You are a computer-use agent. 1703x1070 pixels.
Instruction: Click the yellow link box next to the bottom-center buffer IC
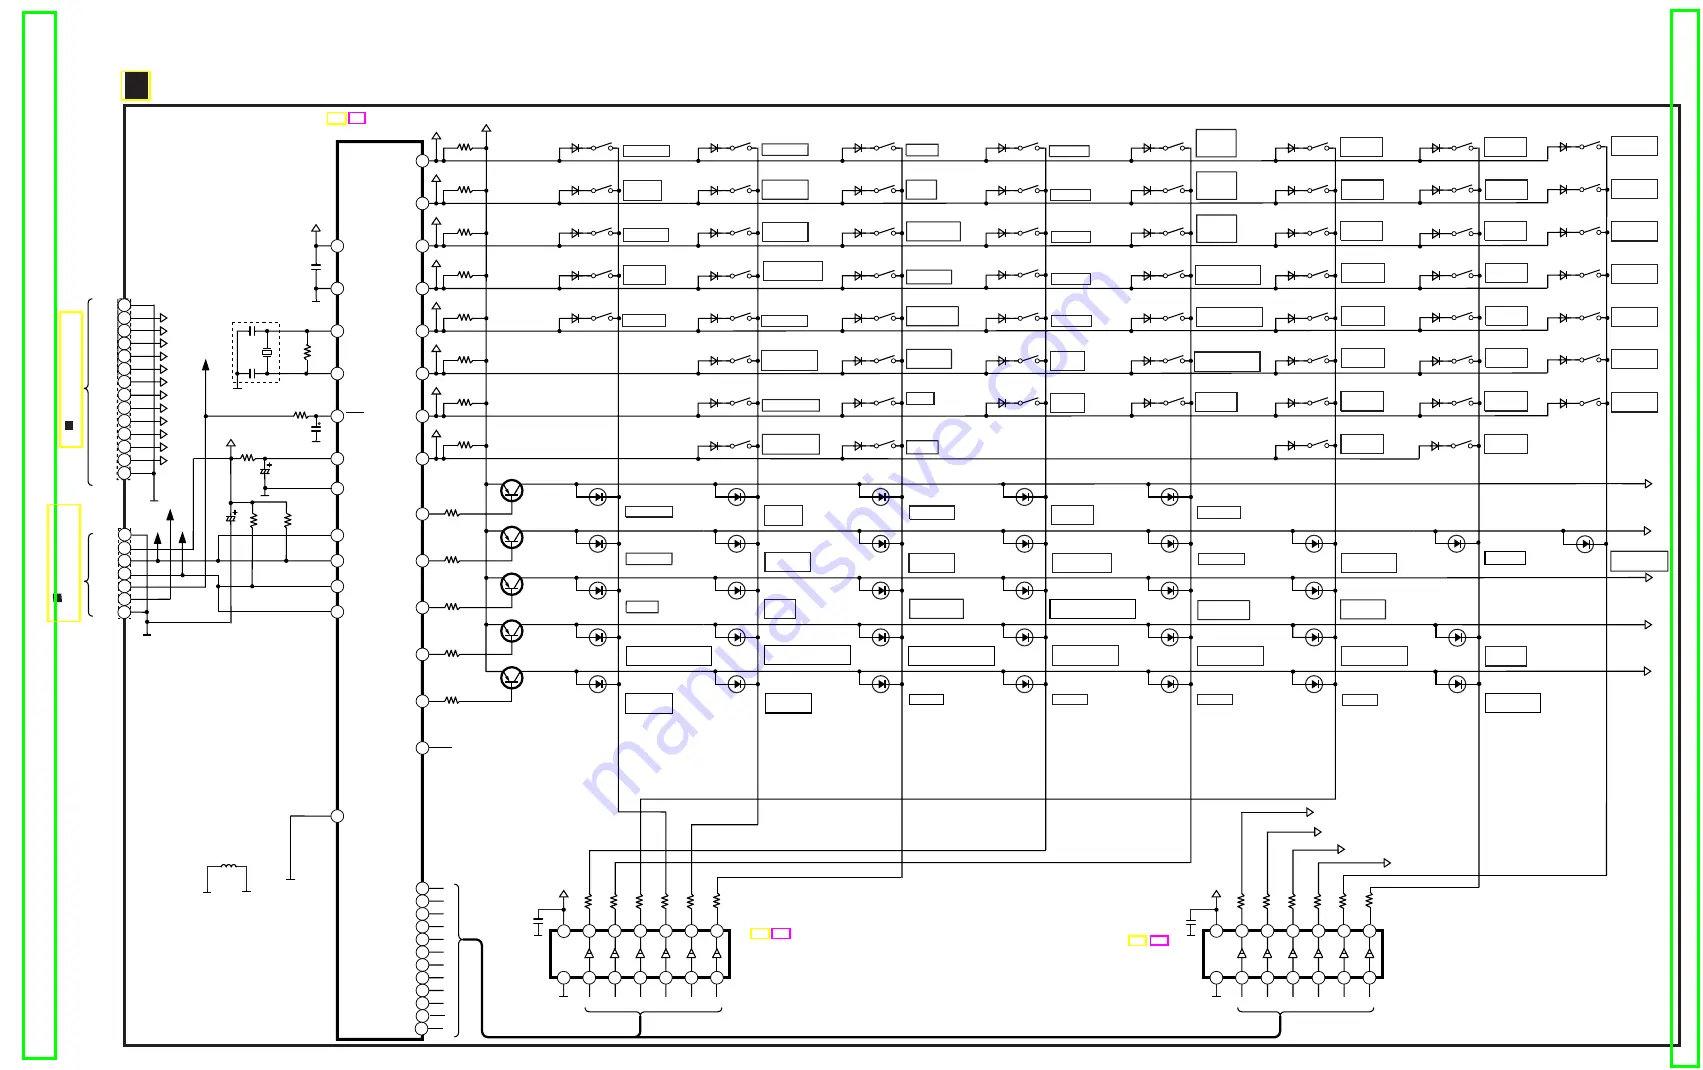[760, 933]
